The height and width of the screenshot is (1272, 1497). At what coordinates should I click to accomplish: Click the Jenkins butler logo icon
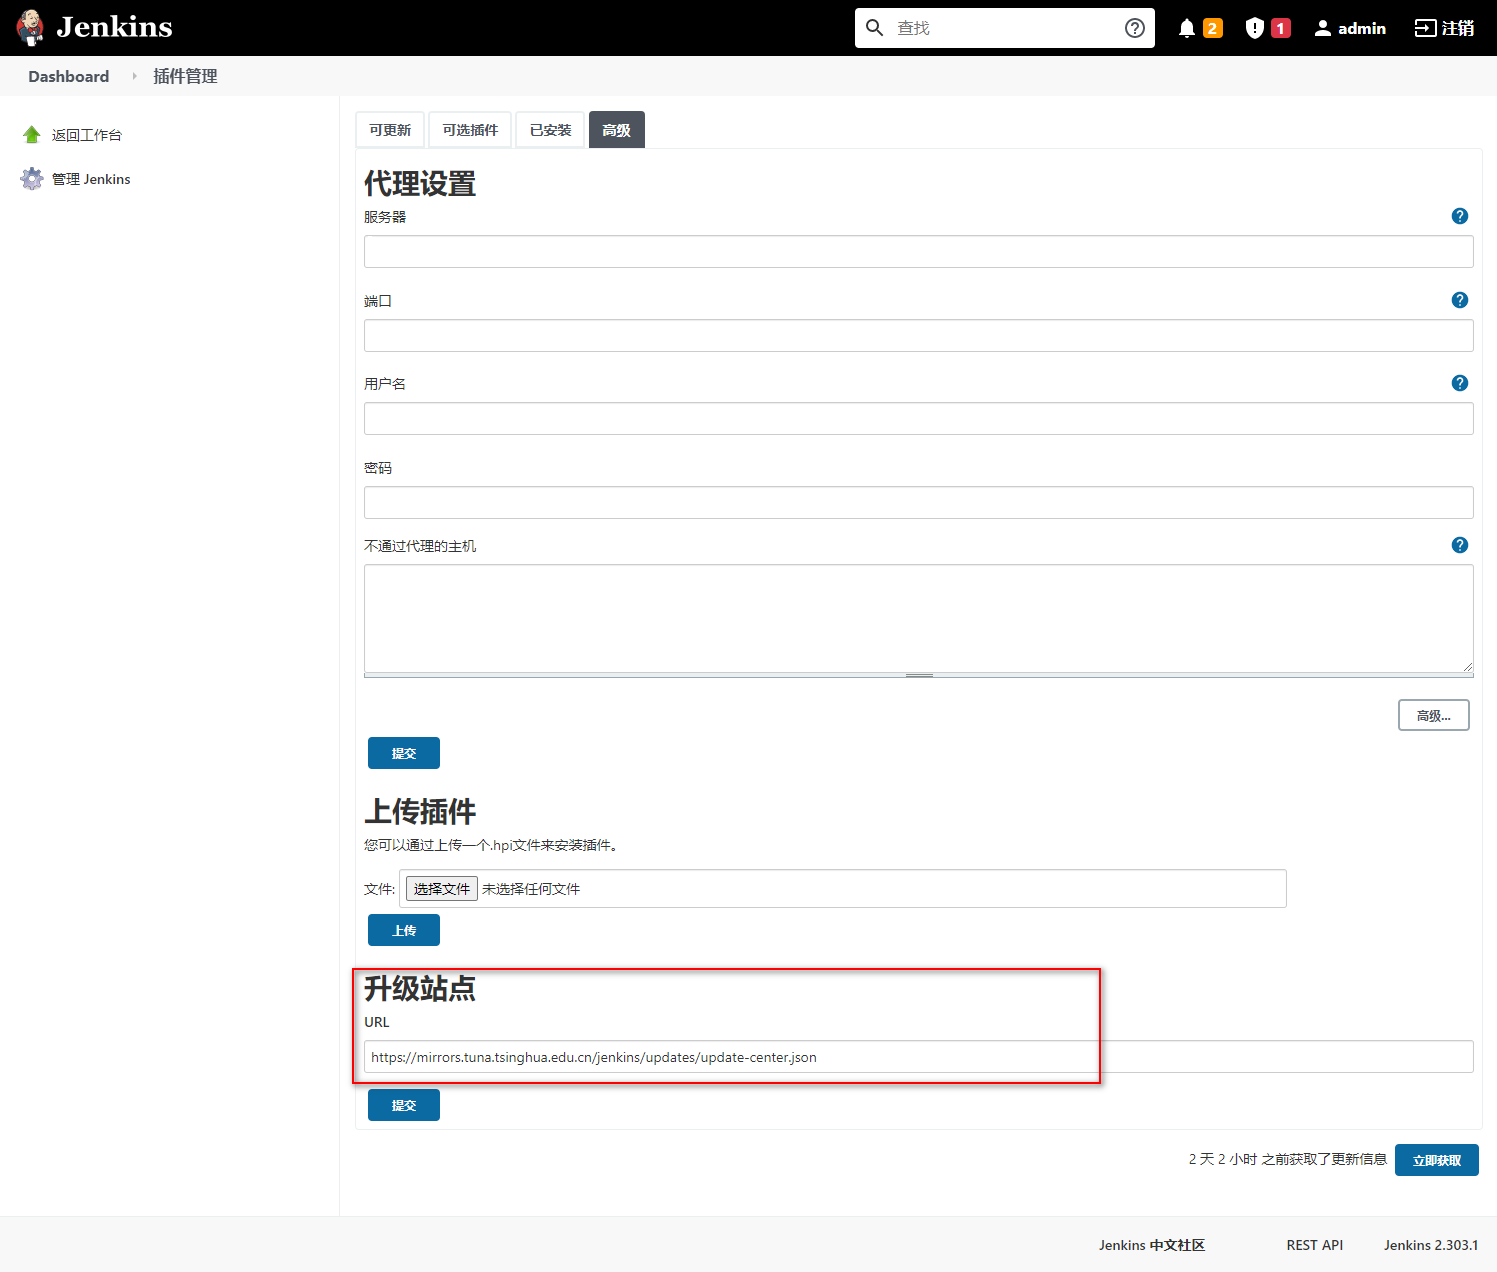[x=31, y=28]
